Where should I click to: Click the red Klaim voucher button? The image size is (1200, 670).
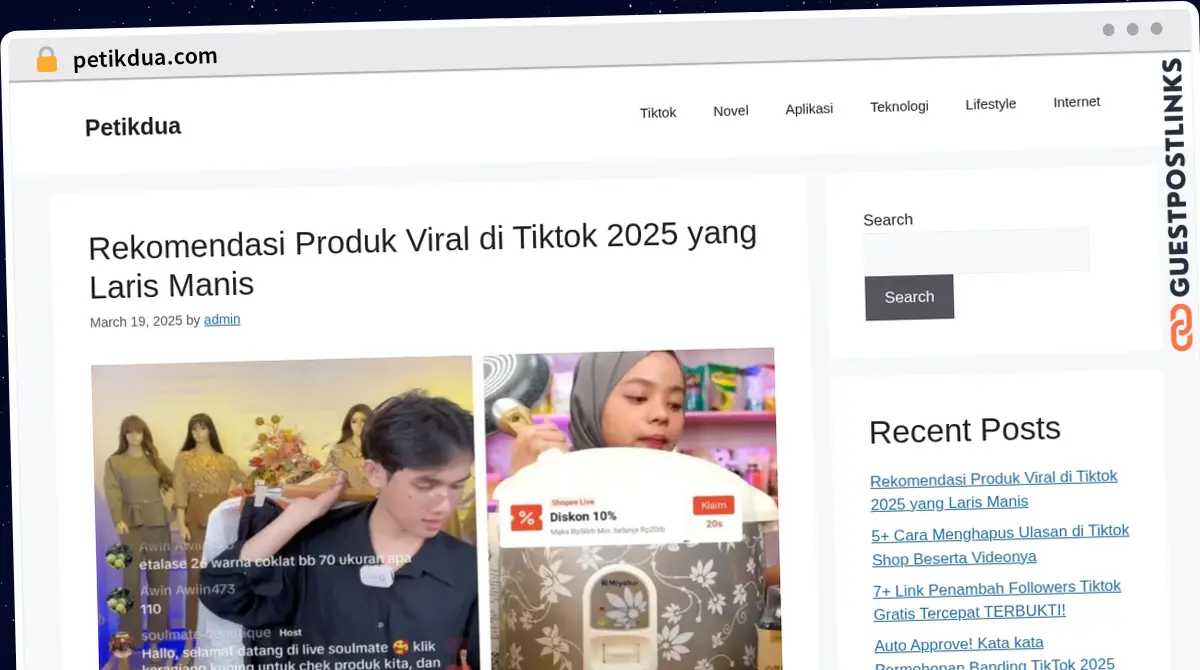click(714, 504)
